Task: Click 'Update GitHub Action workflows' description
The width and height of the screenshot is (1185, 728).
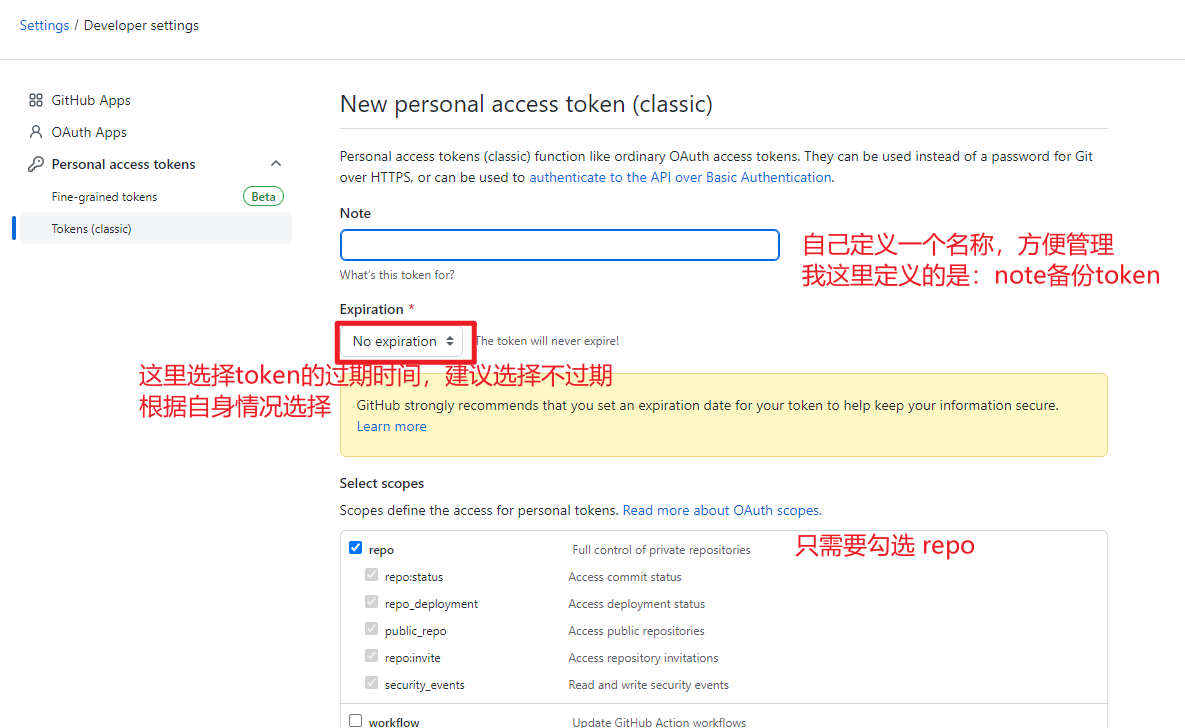Action: coord(659,722)
